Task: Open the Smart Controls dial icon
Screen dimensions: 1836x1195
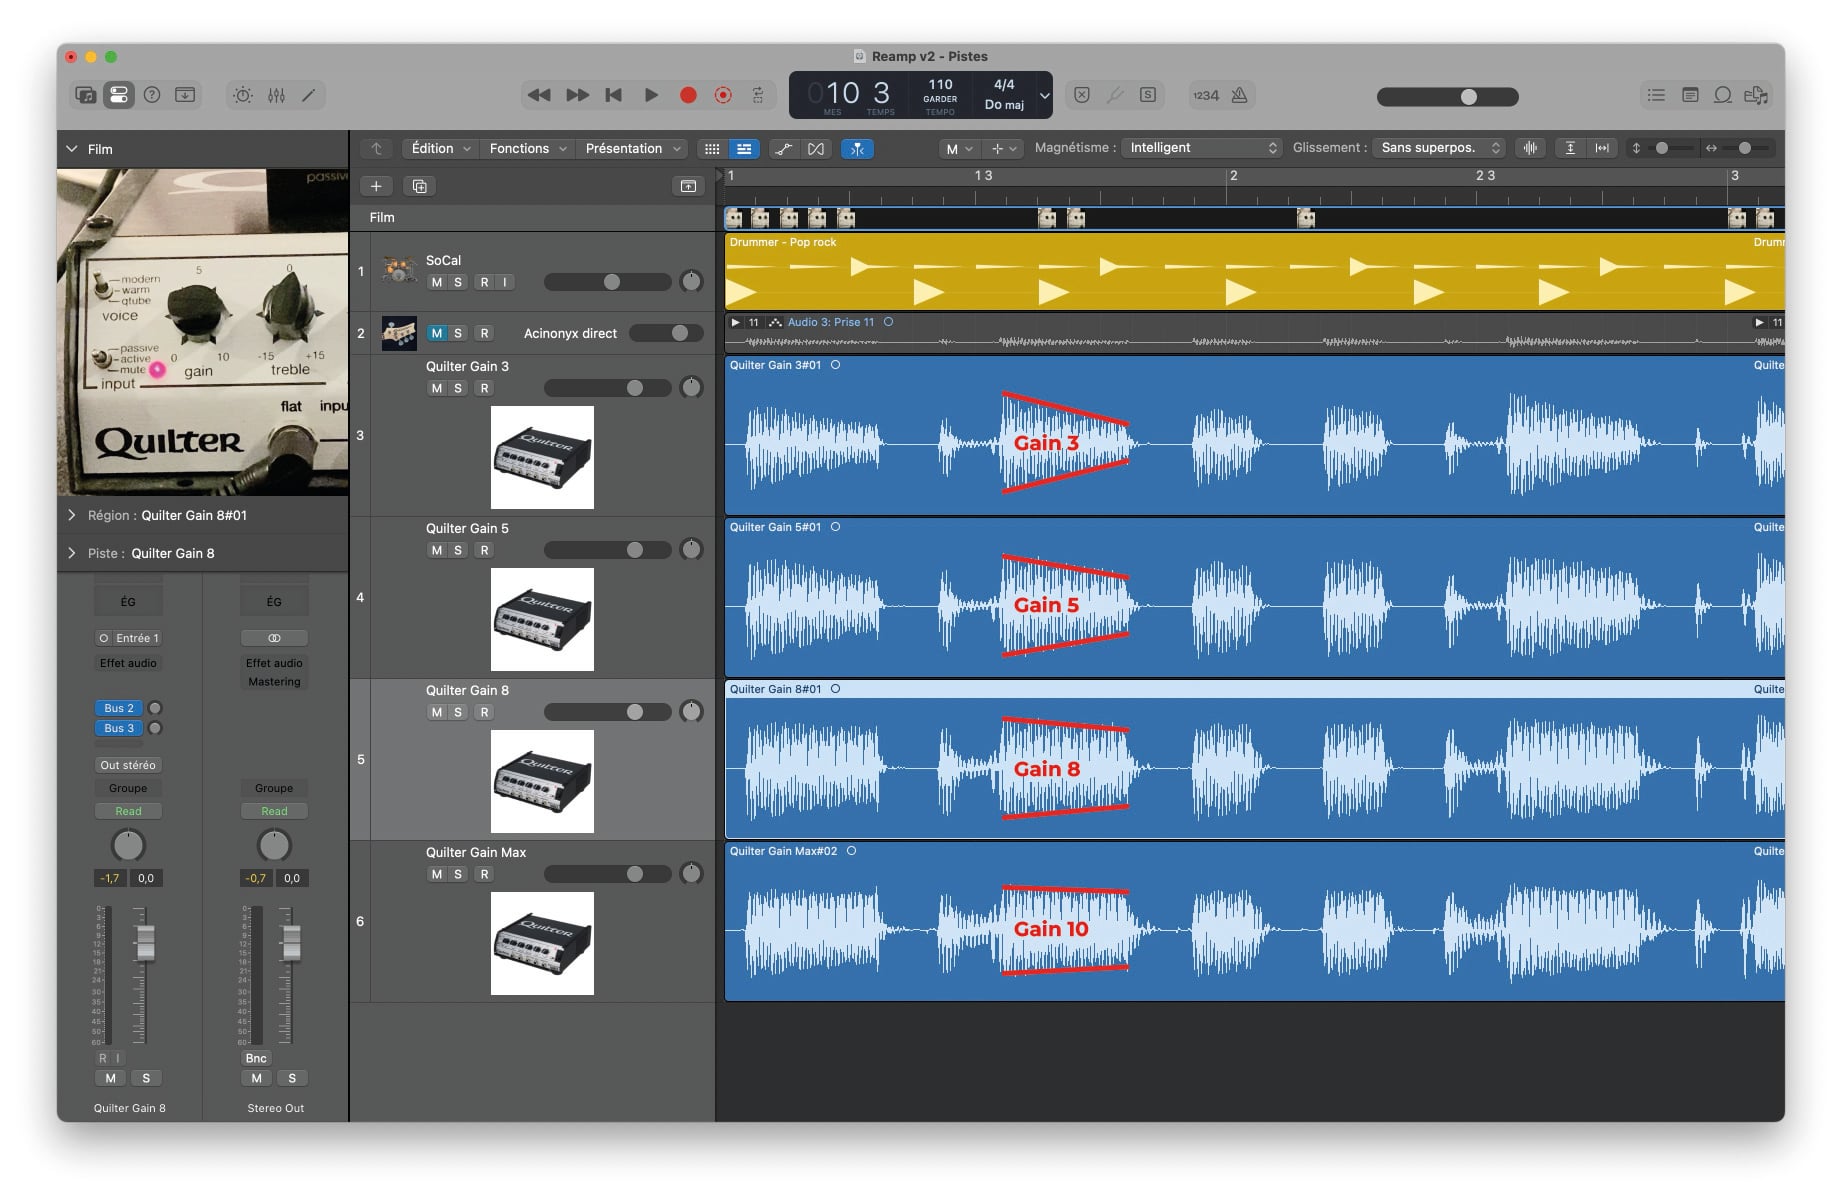Action: [x=243, y=95]
